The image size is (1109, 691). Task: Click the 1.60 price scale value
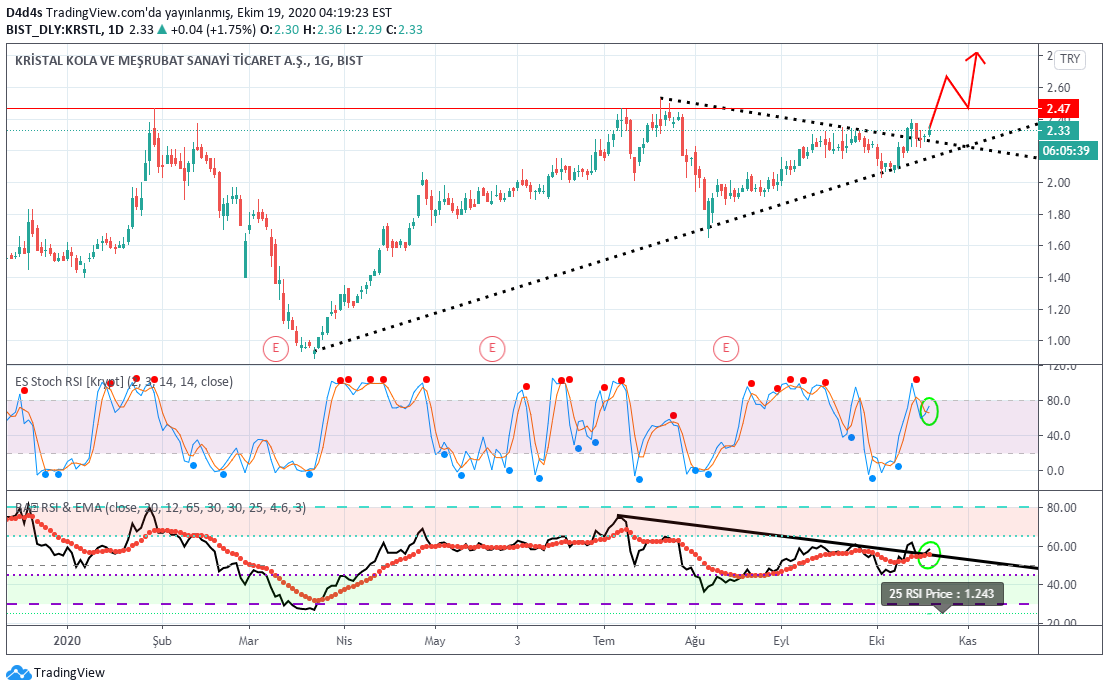(1059, 246)
